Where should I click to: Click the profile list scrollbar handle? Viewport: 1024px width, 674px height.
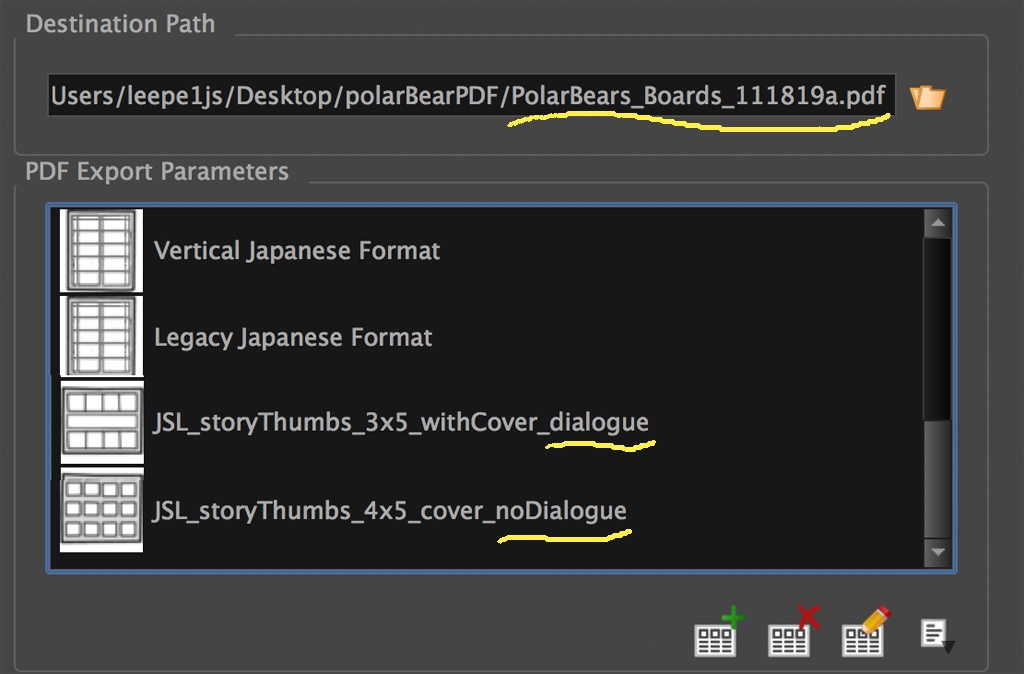tap(937, 480)
